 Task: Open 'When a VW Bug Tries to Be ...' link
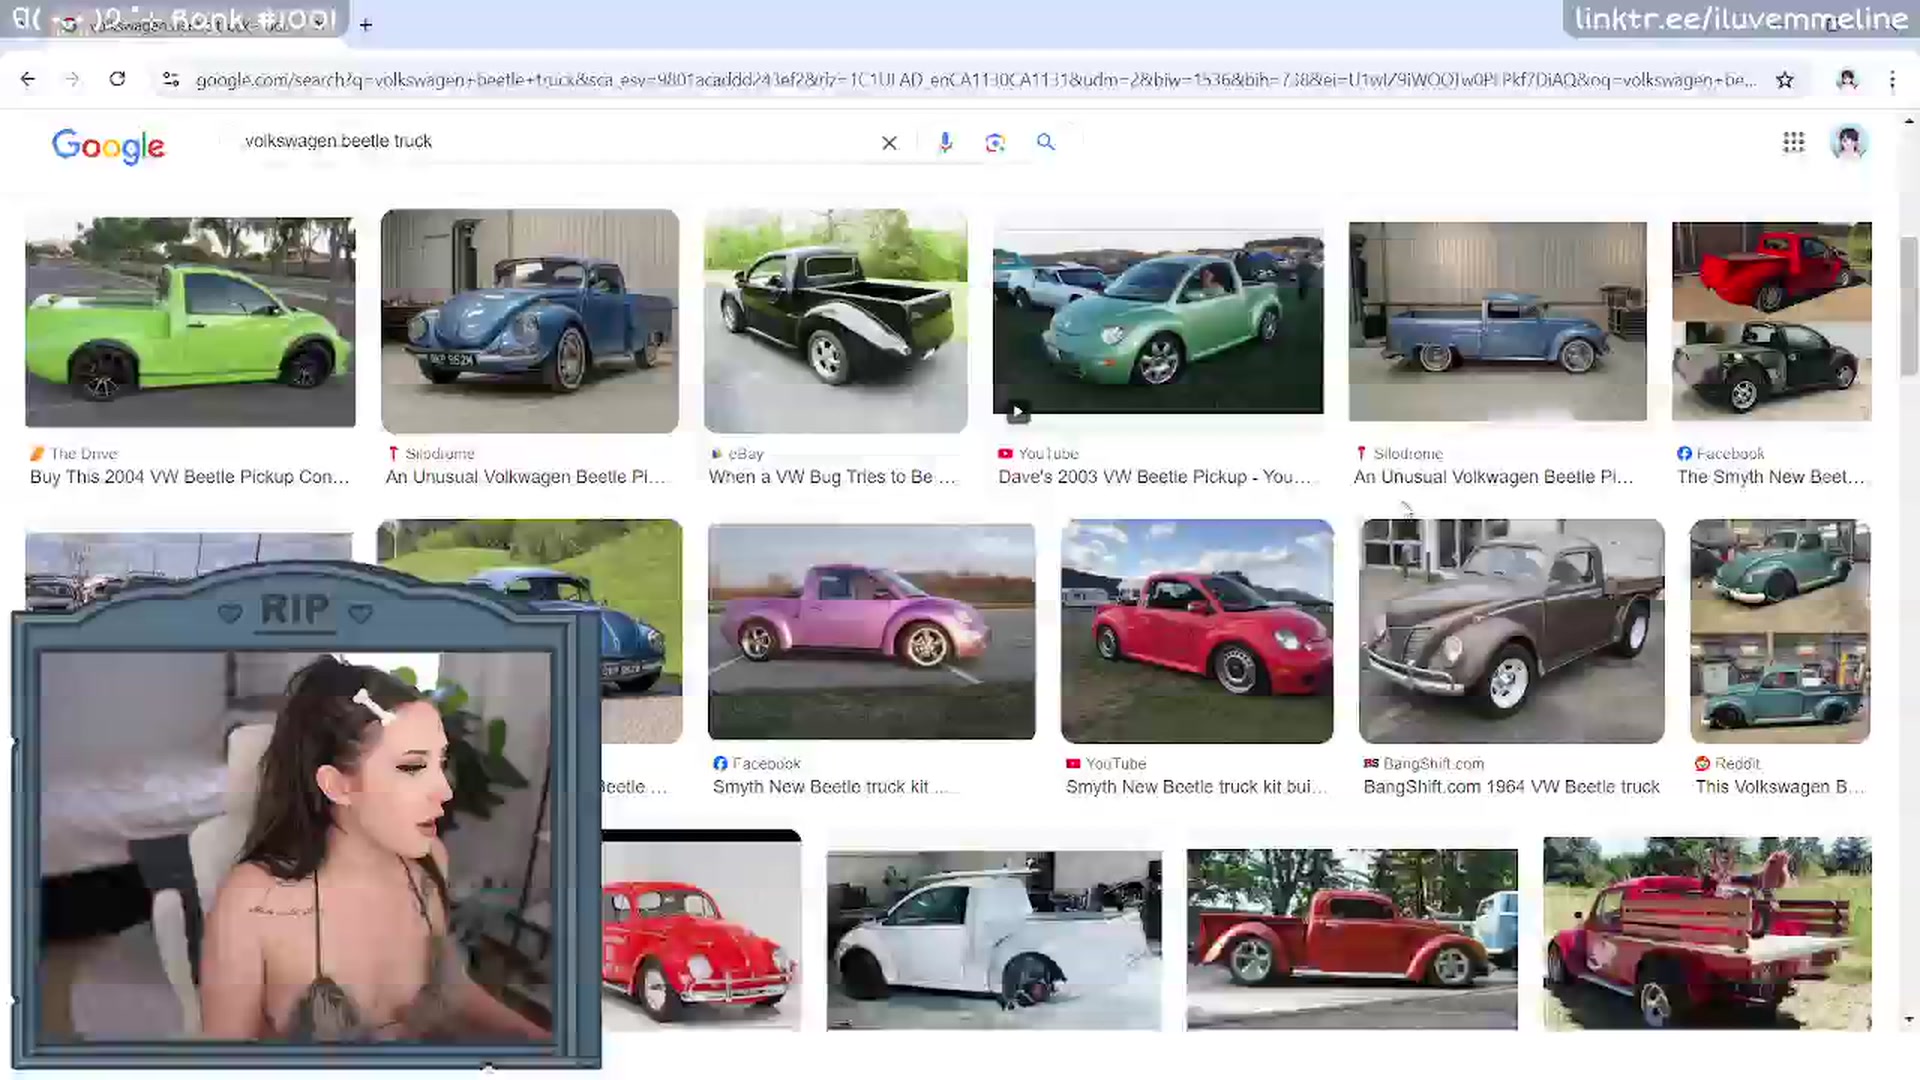tap(832, 477)
